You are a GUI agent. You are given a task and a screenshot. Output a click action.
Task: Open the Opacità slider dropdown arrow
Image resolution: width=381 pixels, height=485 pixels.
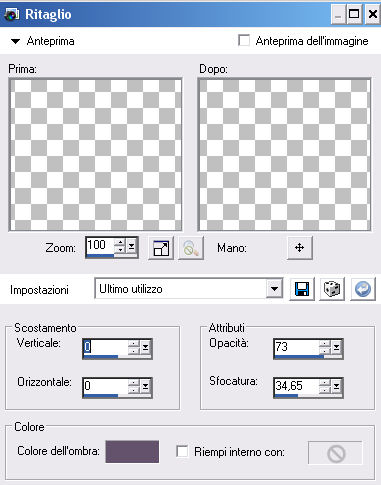336,348
